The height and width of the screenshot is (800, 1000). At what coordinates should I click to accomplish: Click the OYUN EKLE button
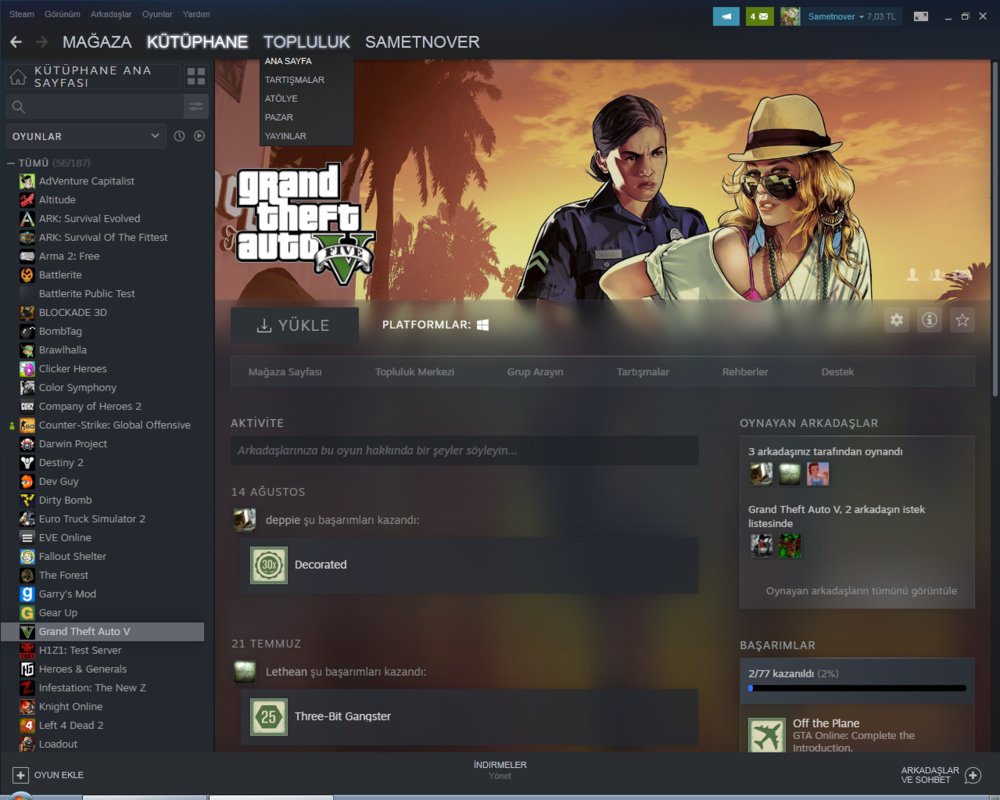point(48,775)
